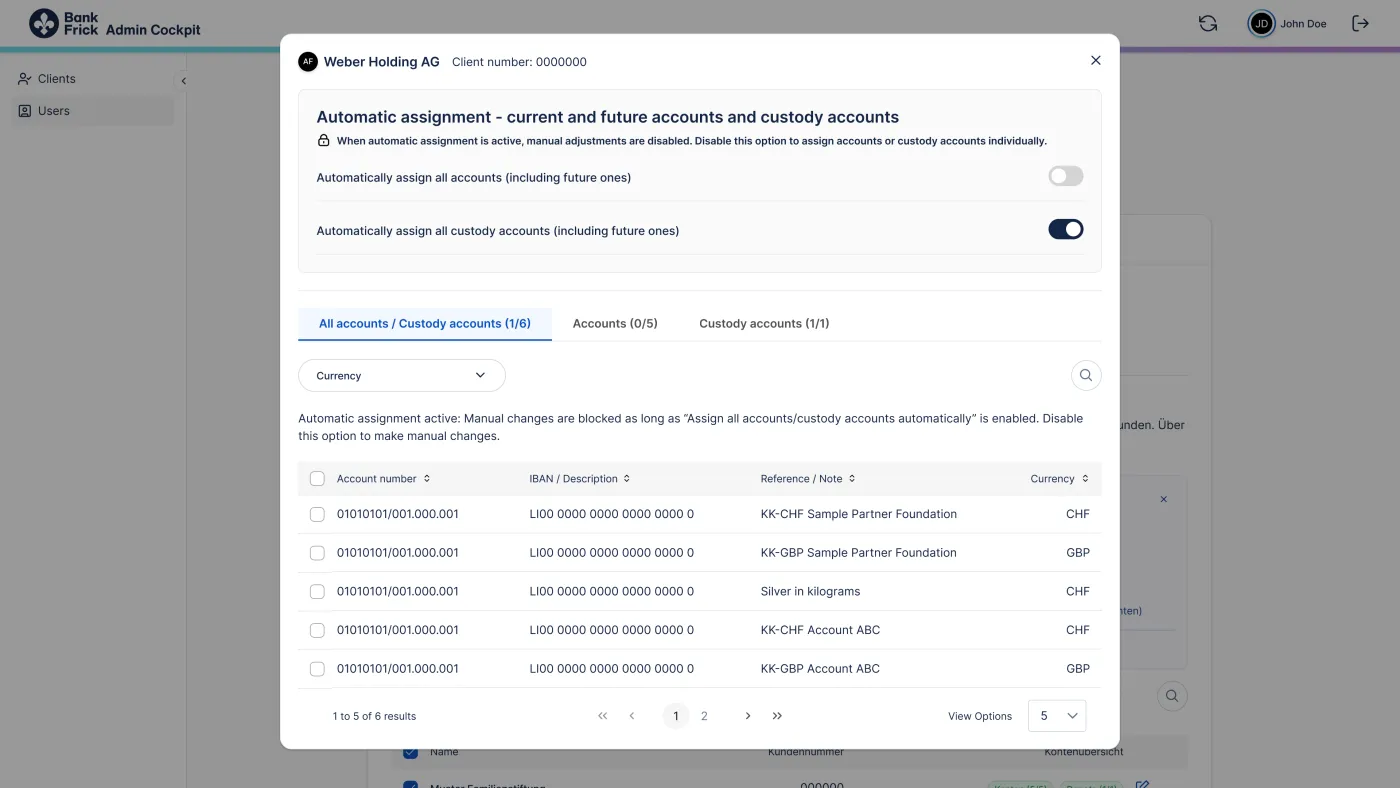The height and width of the screenshot is (788, 1400).
Task: Disable automatic custody accounts assignment toggle
Action: [x=1065, y=229]
